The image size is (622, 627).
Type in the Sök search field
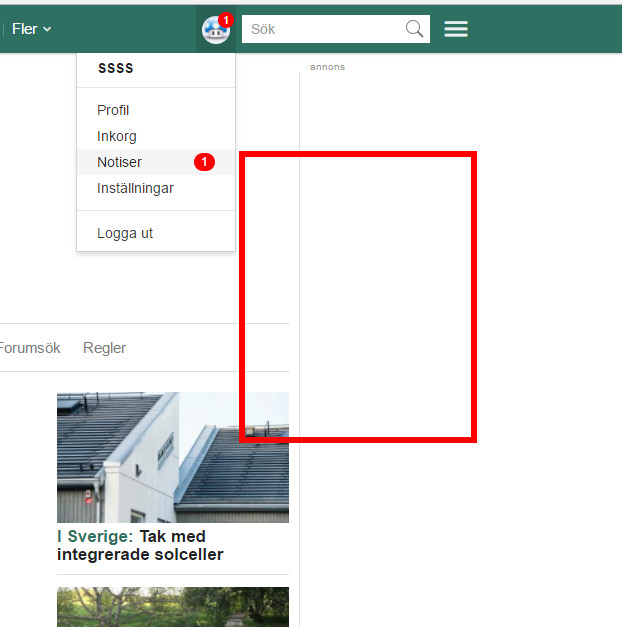[x=323, y=29]
